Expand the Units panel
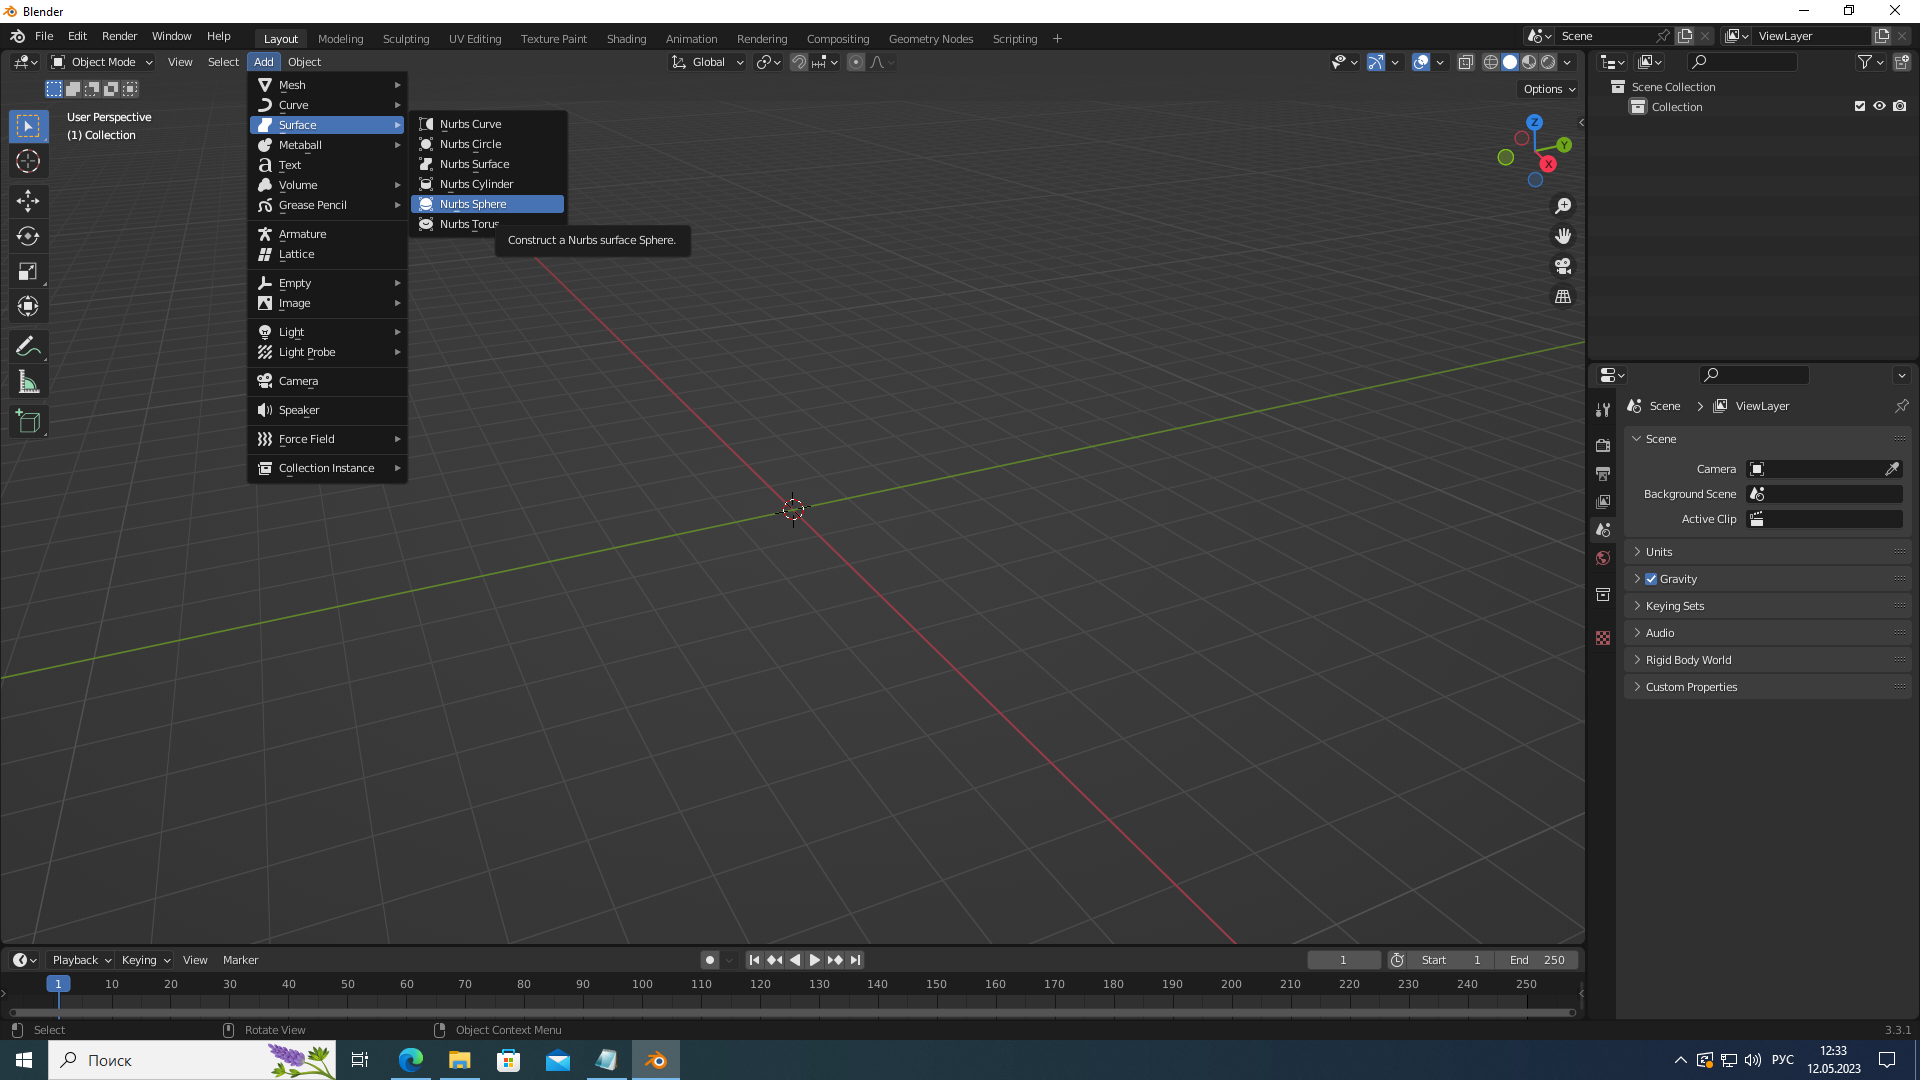Screen dimensions: 1920x1080 coord(1767,552)
